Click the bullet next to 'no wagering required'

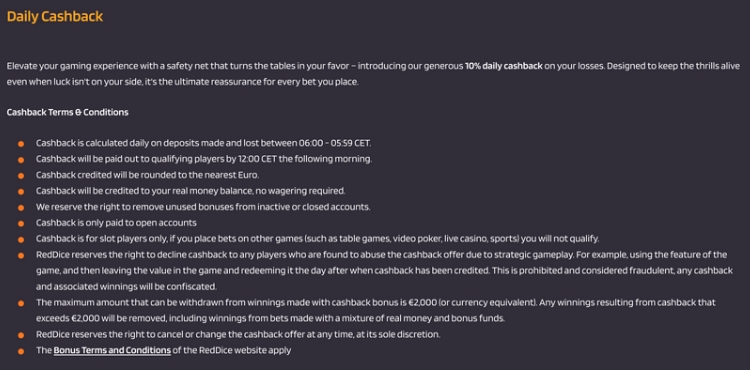pyautogui.click(x=21, y=192)
